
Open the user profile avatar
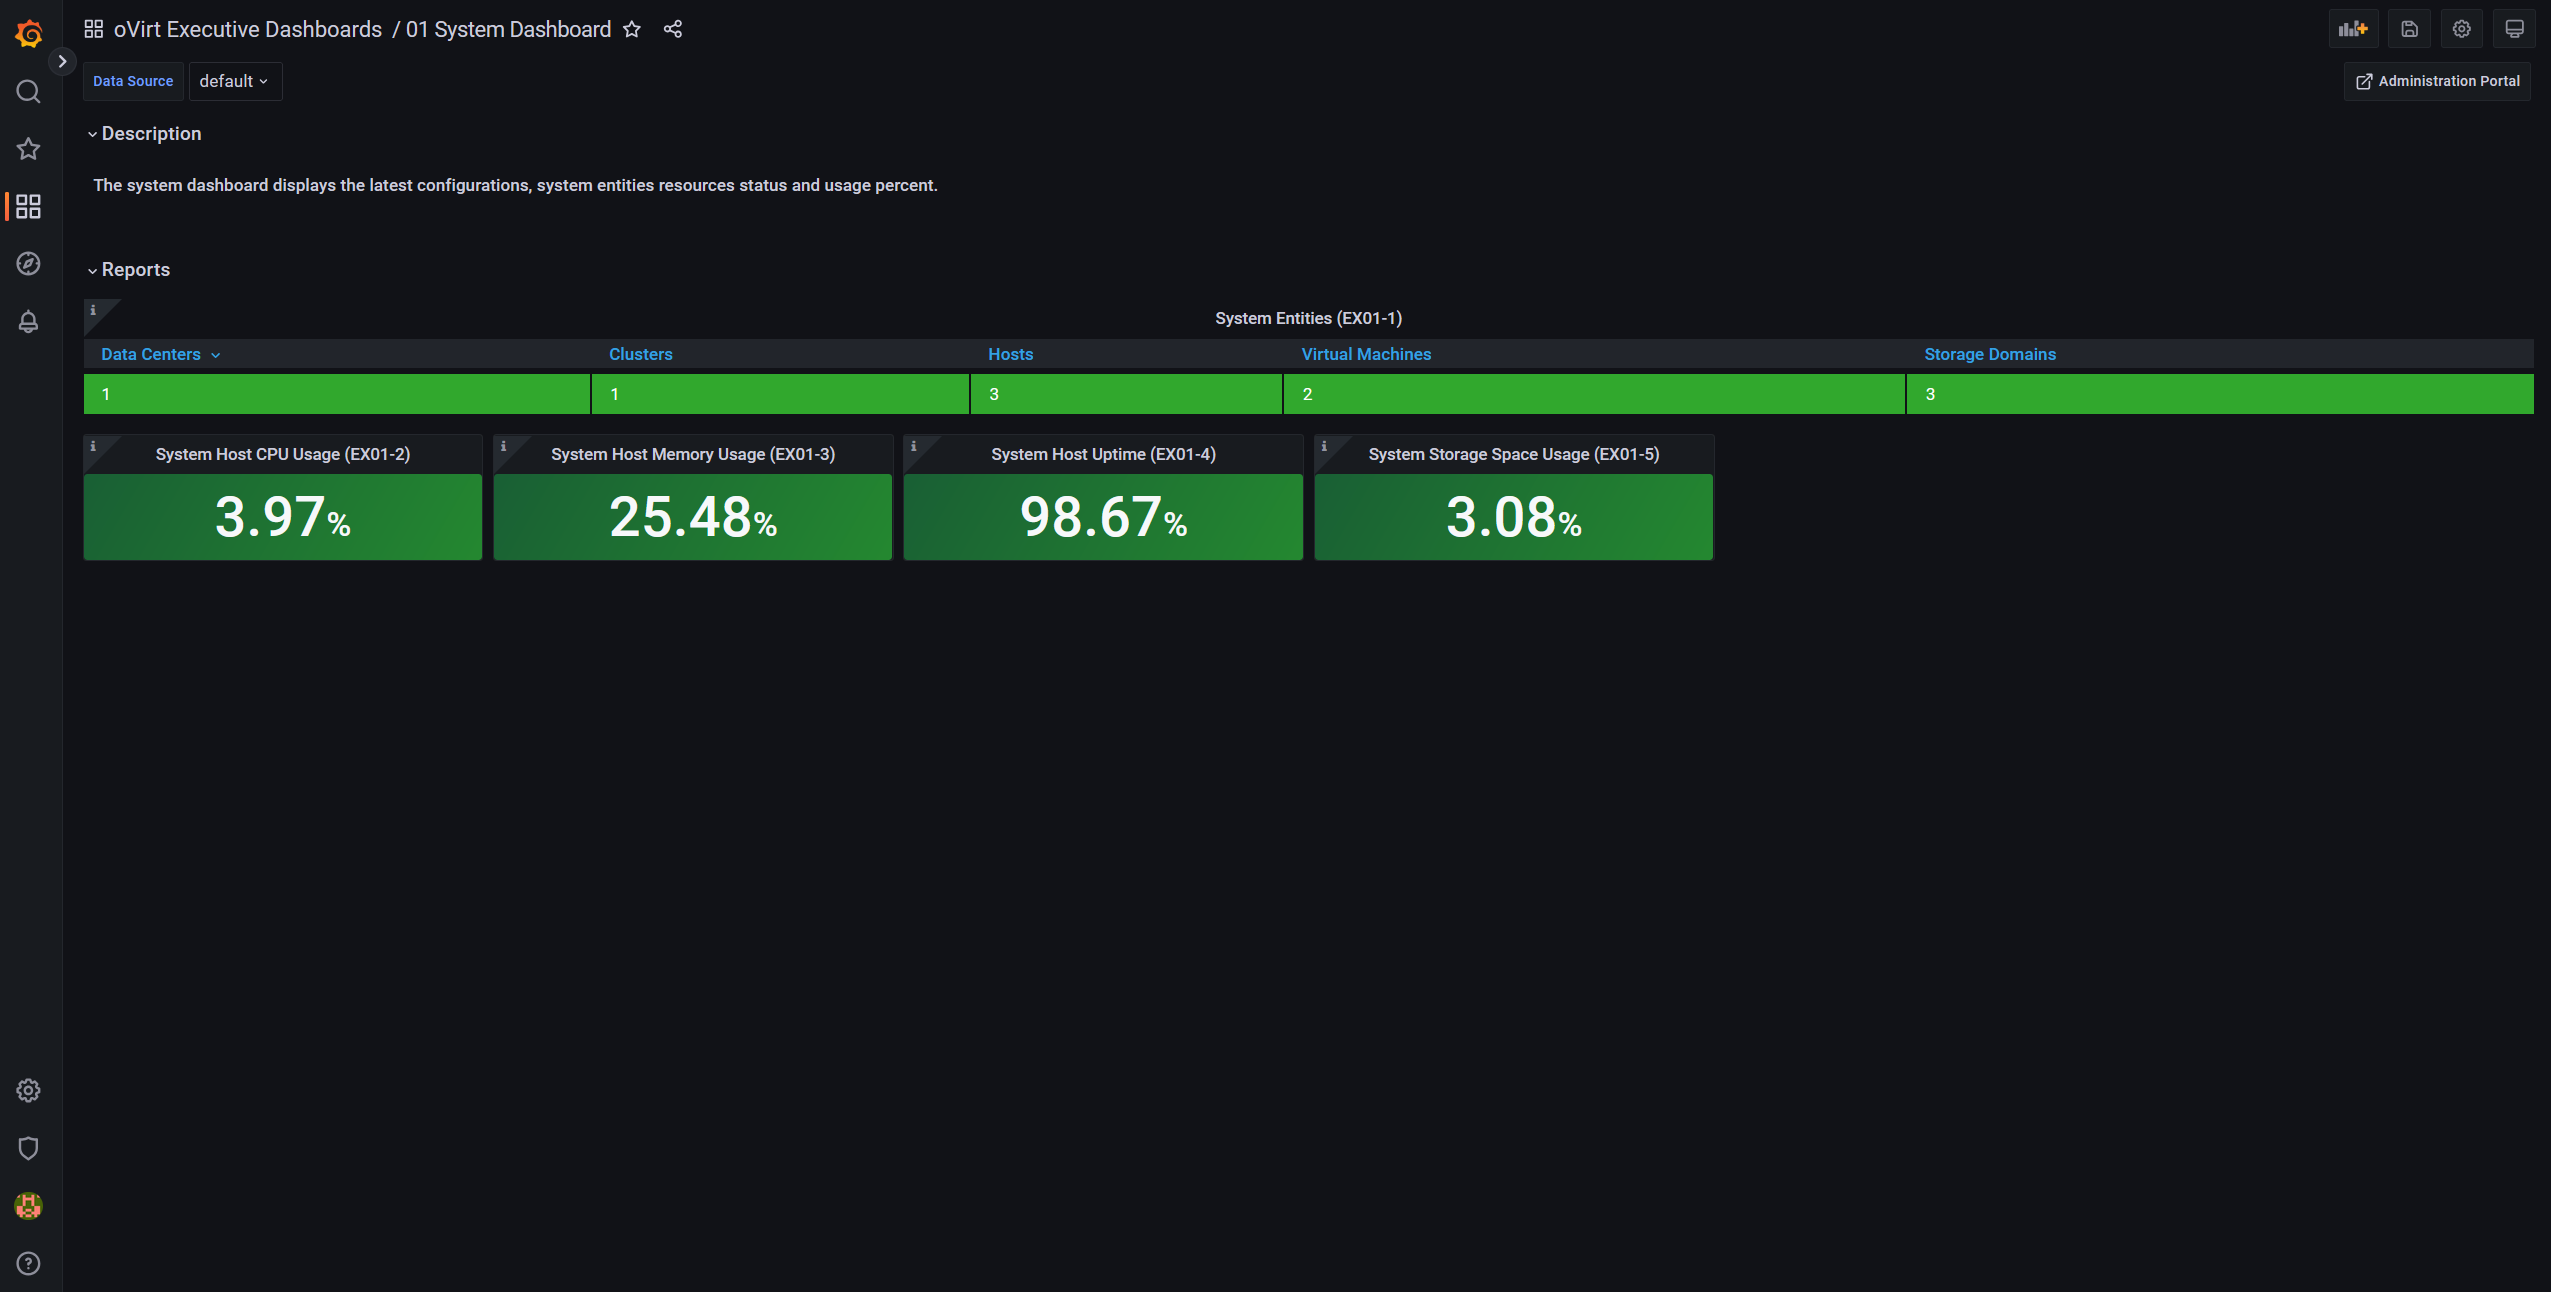[x=29, y=1206]
